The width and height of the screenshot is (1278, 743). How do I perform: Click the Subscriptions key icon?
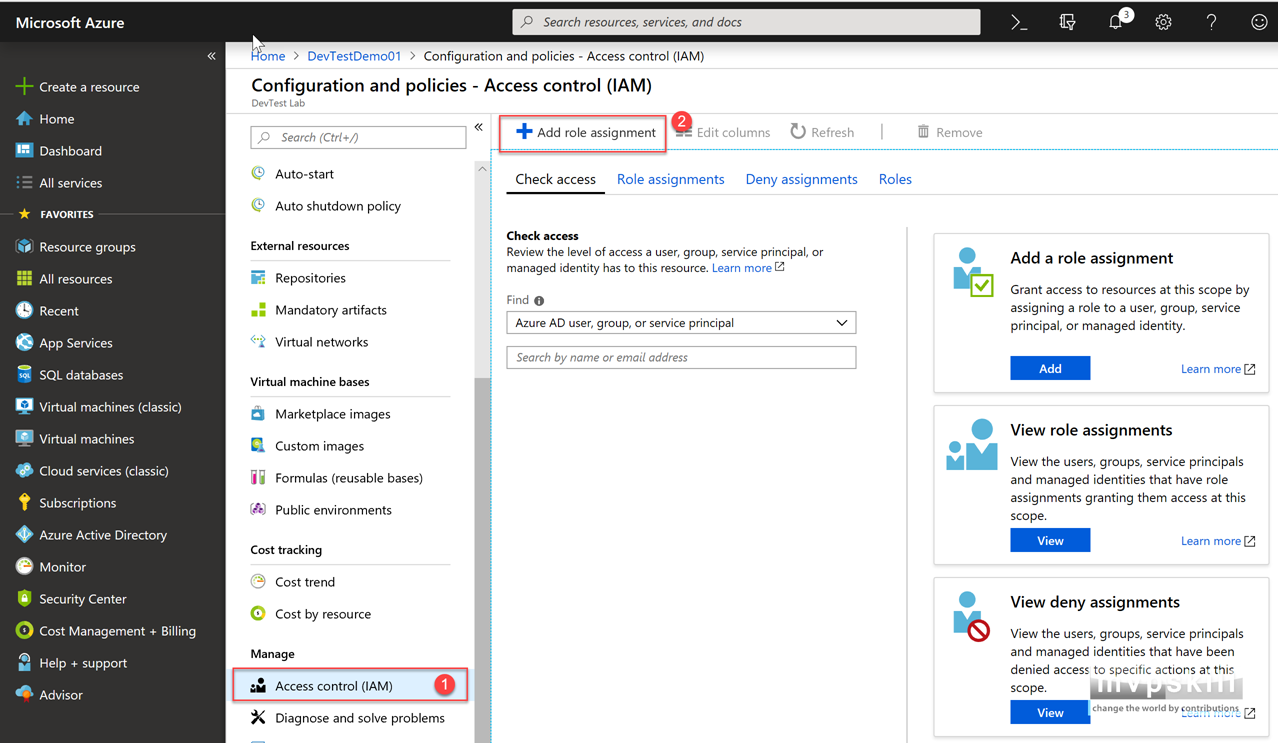point(24,503)
